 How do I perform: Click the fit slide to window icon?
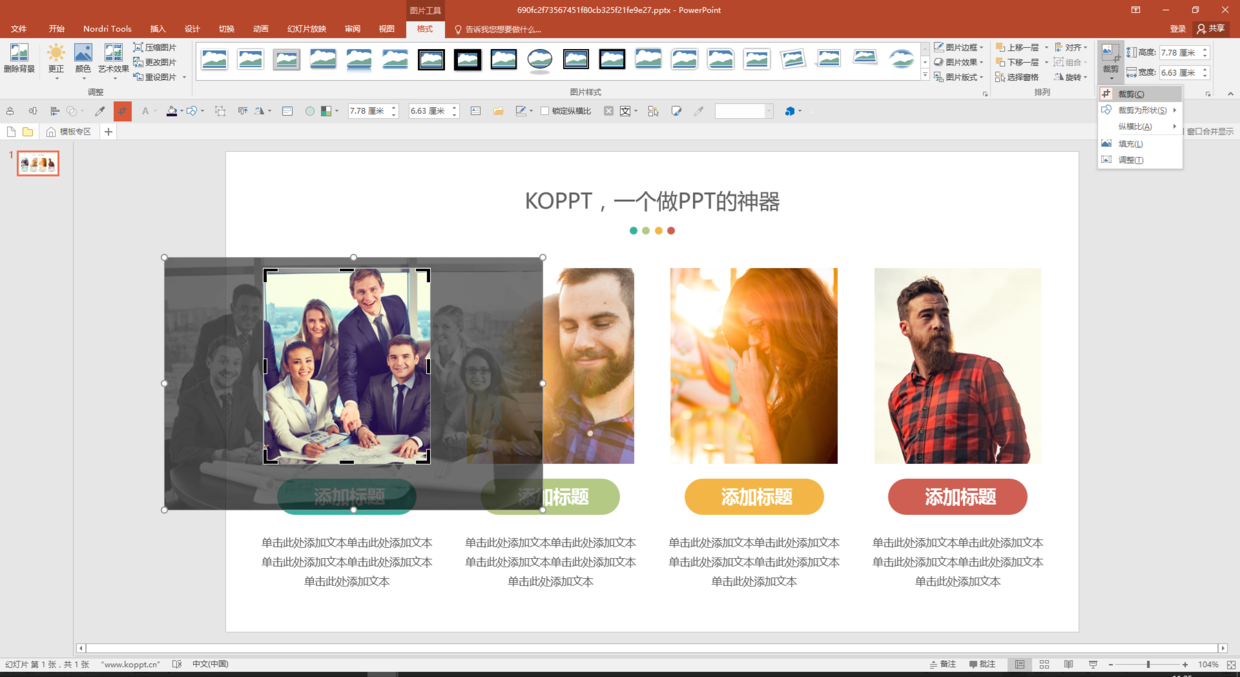click(x=1230, y=664)
